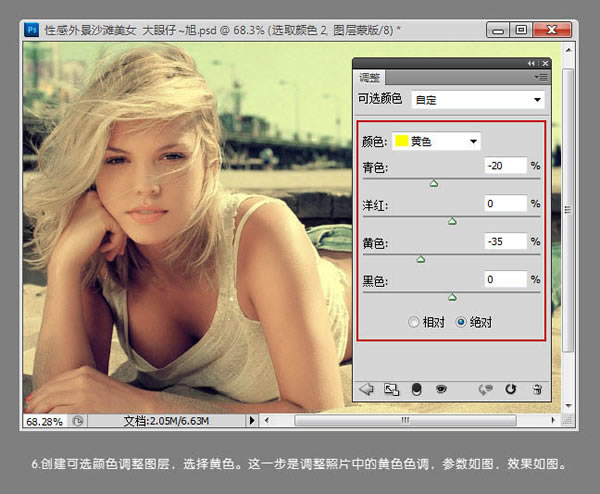This screenshot has width=600, height=494.
Task: Click the 黄色 value field showing -35
Action: click(x=505, y=242)
